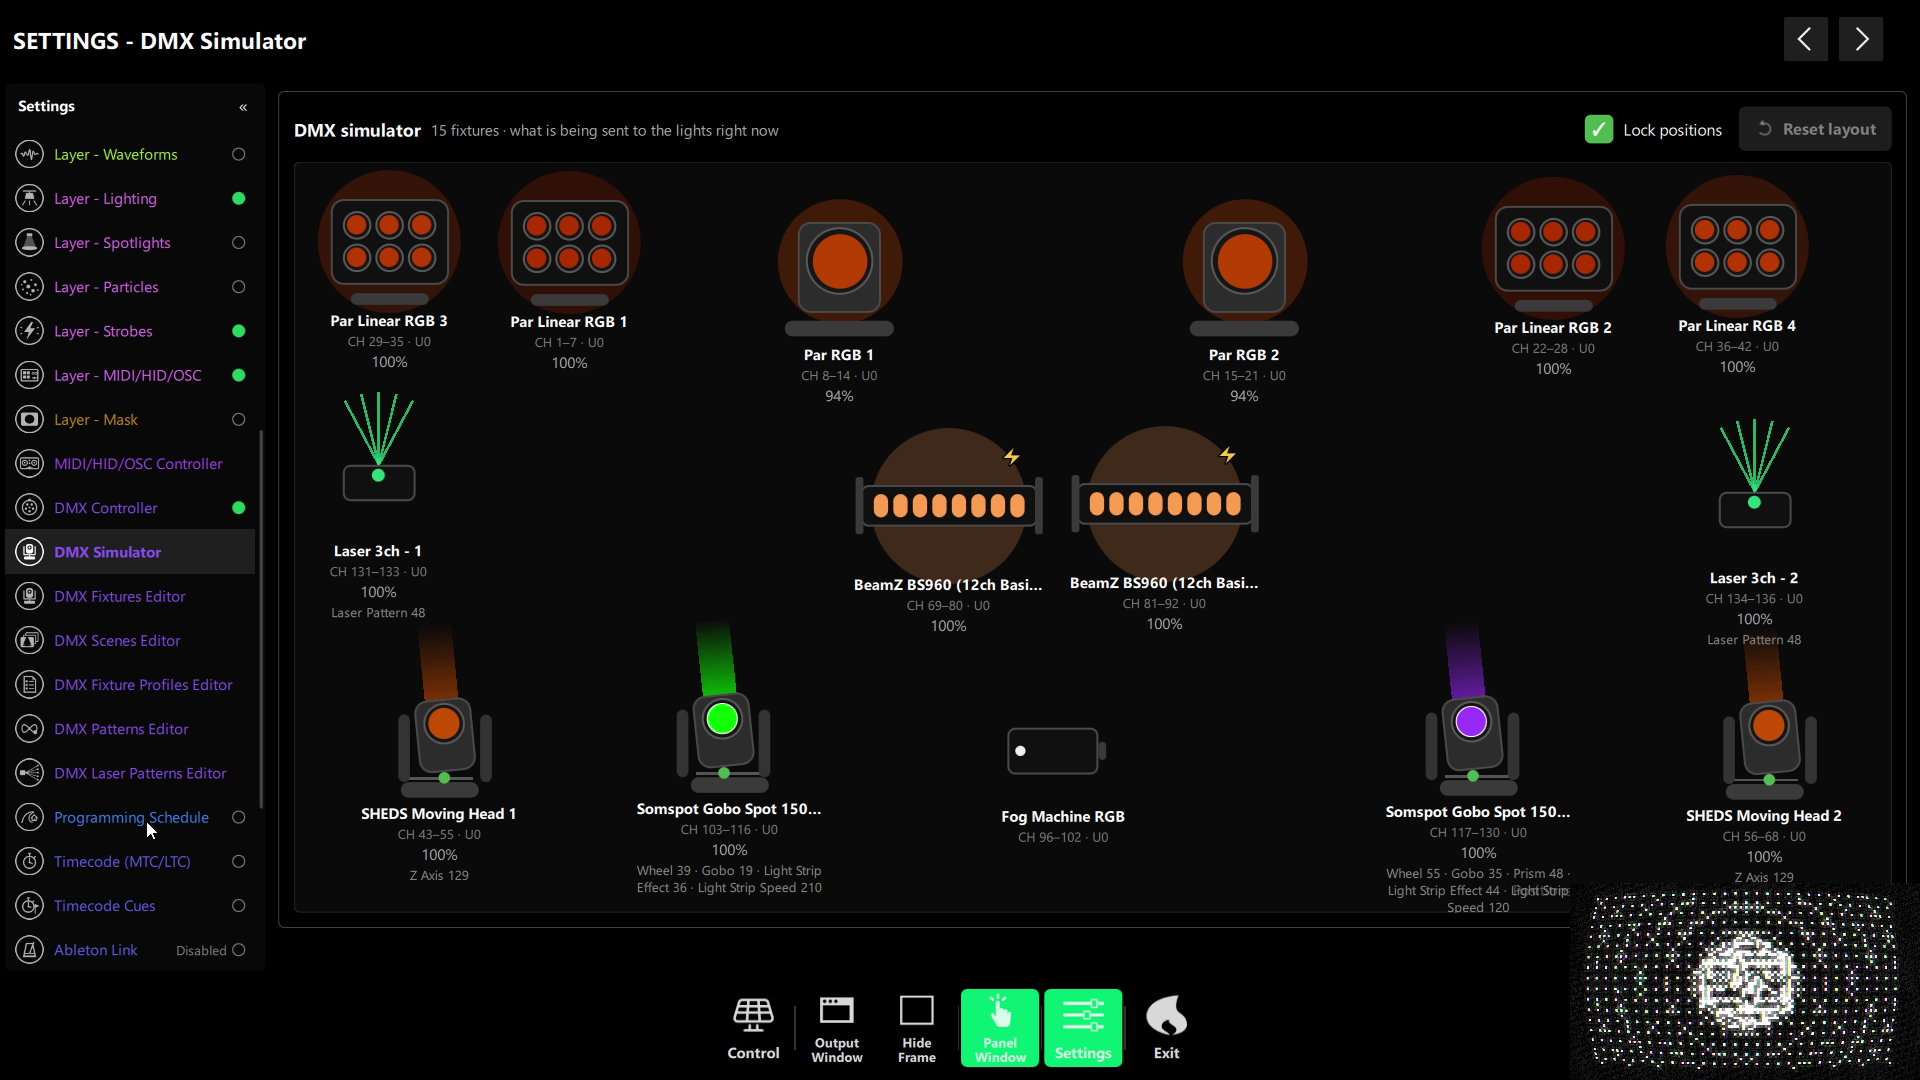Disable the Layer - Strobes toggle dot
1920x1080 pixels.
(238, 331)
